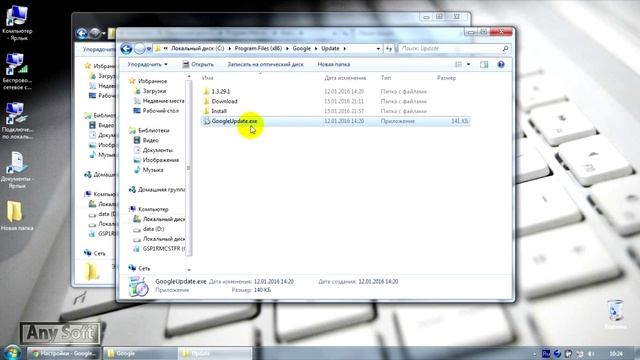
Task: Open 'Загрузки' in the navigation pane
Action: [x=154, y=91]
